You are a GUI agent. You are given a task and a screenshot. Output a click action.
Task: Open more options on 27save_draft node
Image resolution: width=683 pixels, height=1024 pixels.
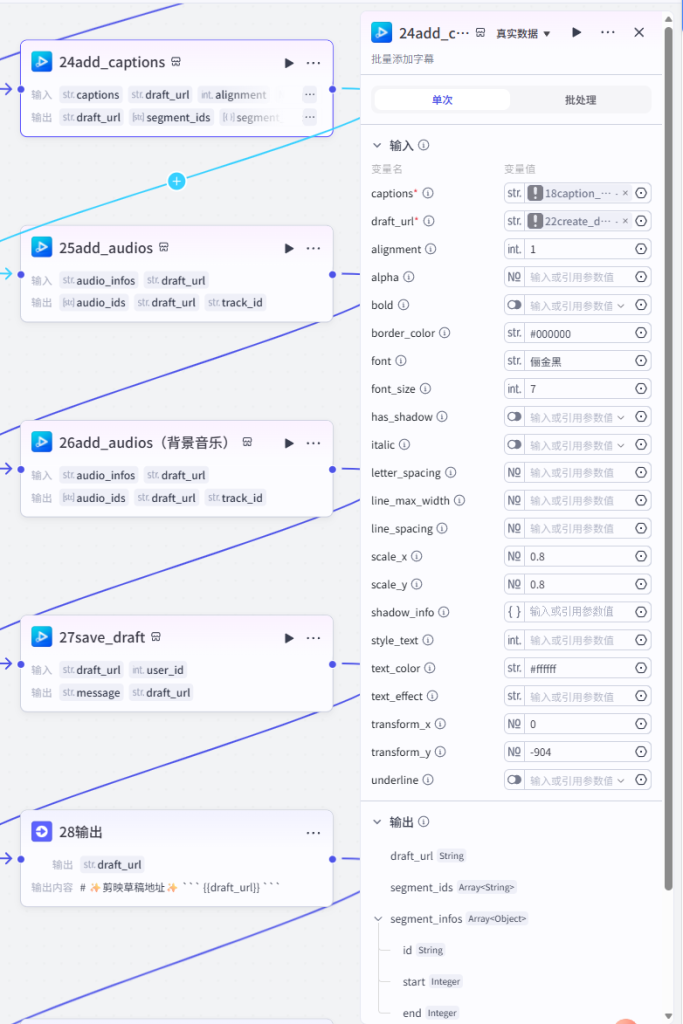(x=313, y=638)
